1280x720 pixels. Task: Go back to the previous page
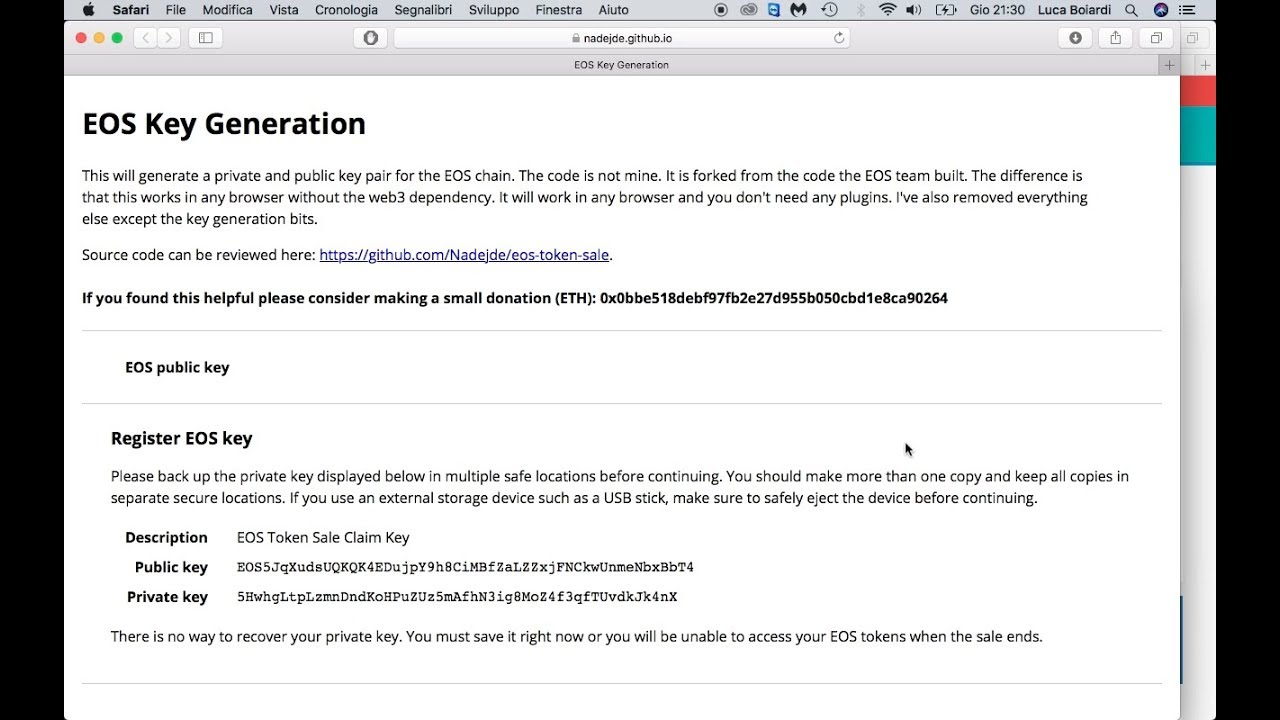click(146, 38)
